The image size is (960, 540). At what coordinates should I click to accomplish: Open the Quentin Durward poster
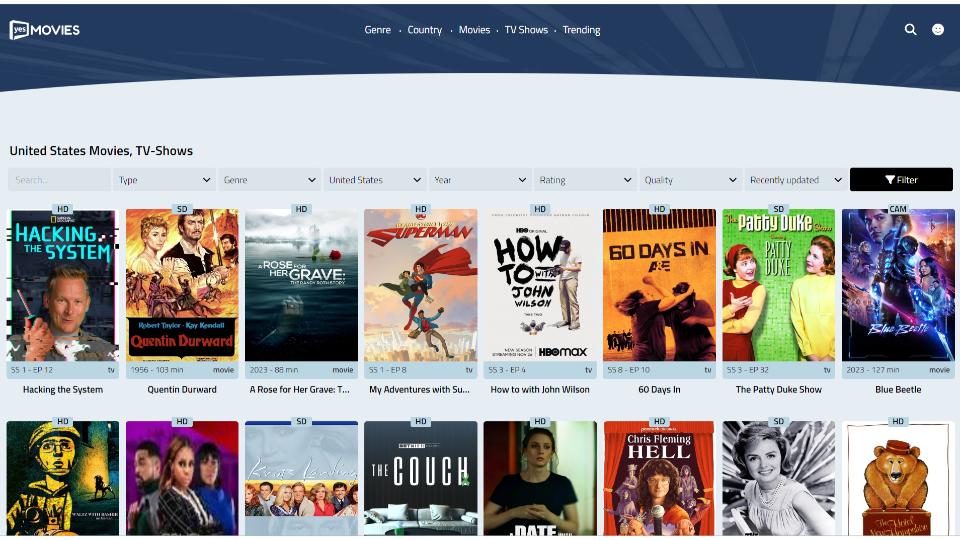182,285
